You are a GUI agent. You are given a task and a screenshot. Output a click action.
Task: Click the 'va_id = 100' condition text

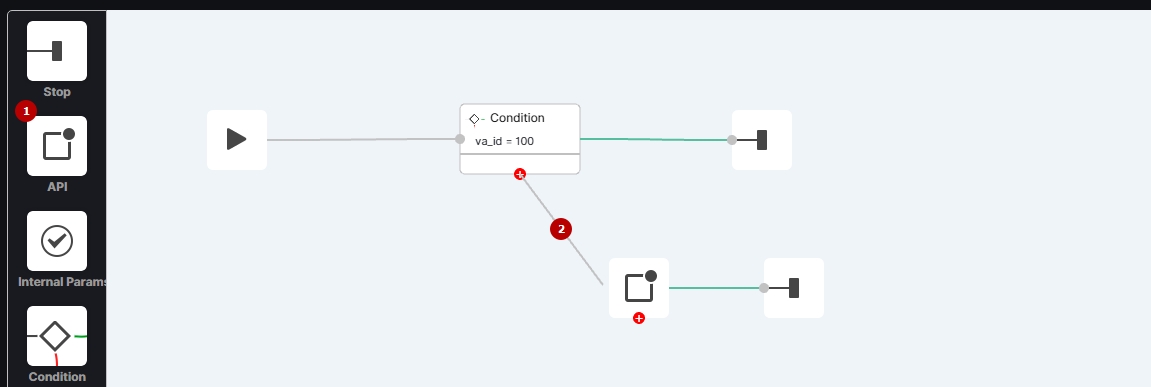click(504, 141)
